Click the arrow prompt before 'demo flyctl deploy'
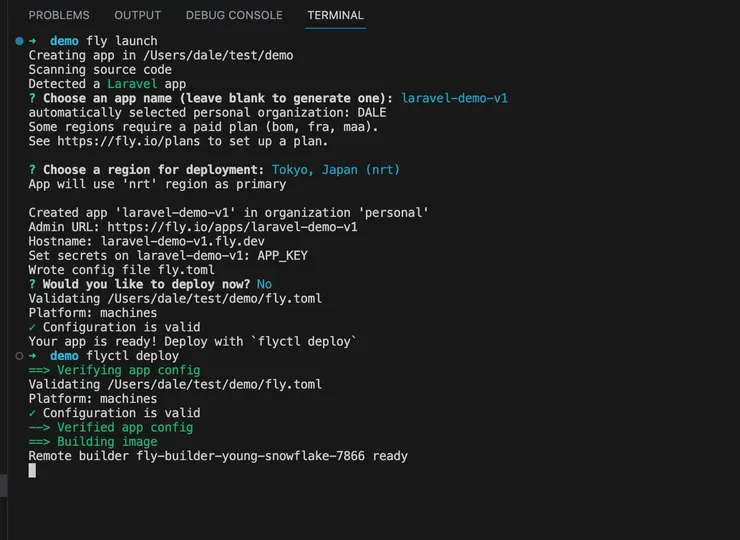The height and width of the screenshot is (540, 740). click(33, 356)
